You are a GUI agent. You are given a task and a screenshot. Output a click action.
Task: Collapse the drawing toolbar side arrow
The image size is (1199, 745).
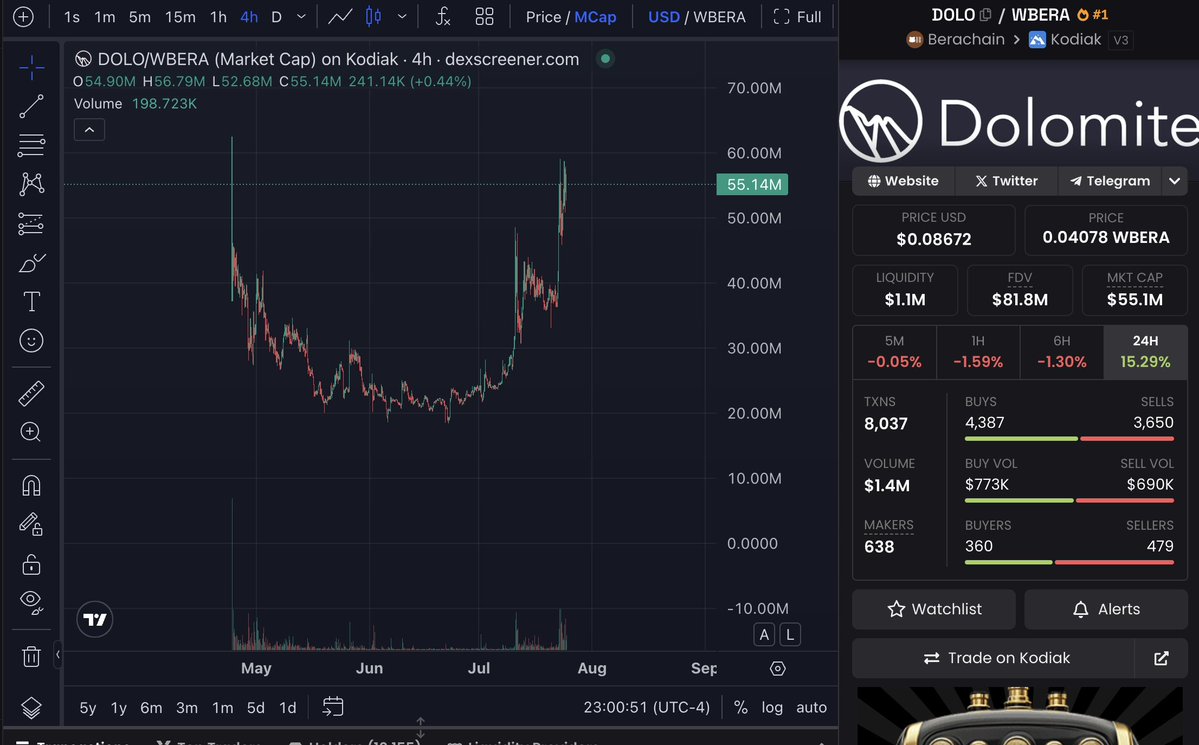(58, 655)
